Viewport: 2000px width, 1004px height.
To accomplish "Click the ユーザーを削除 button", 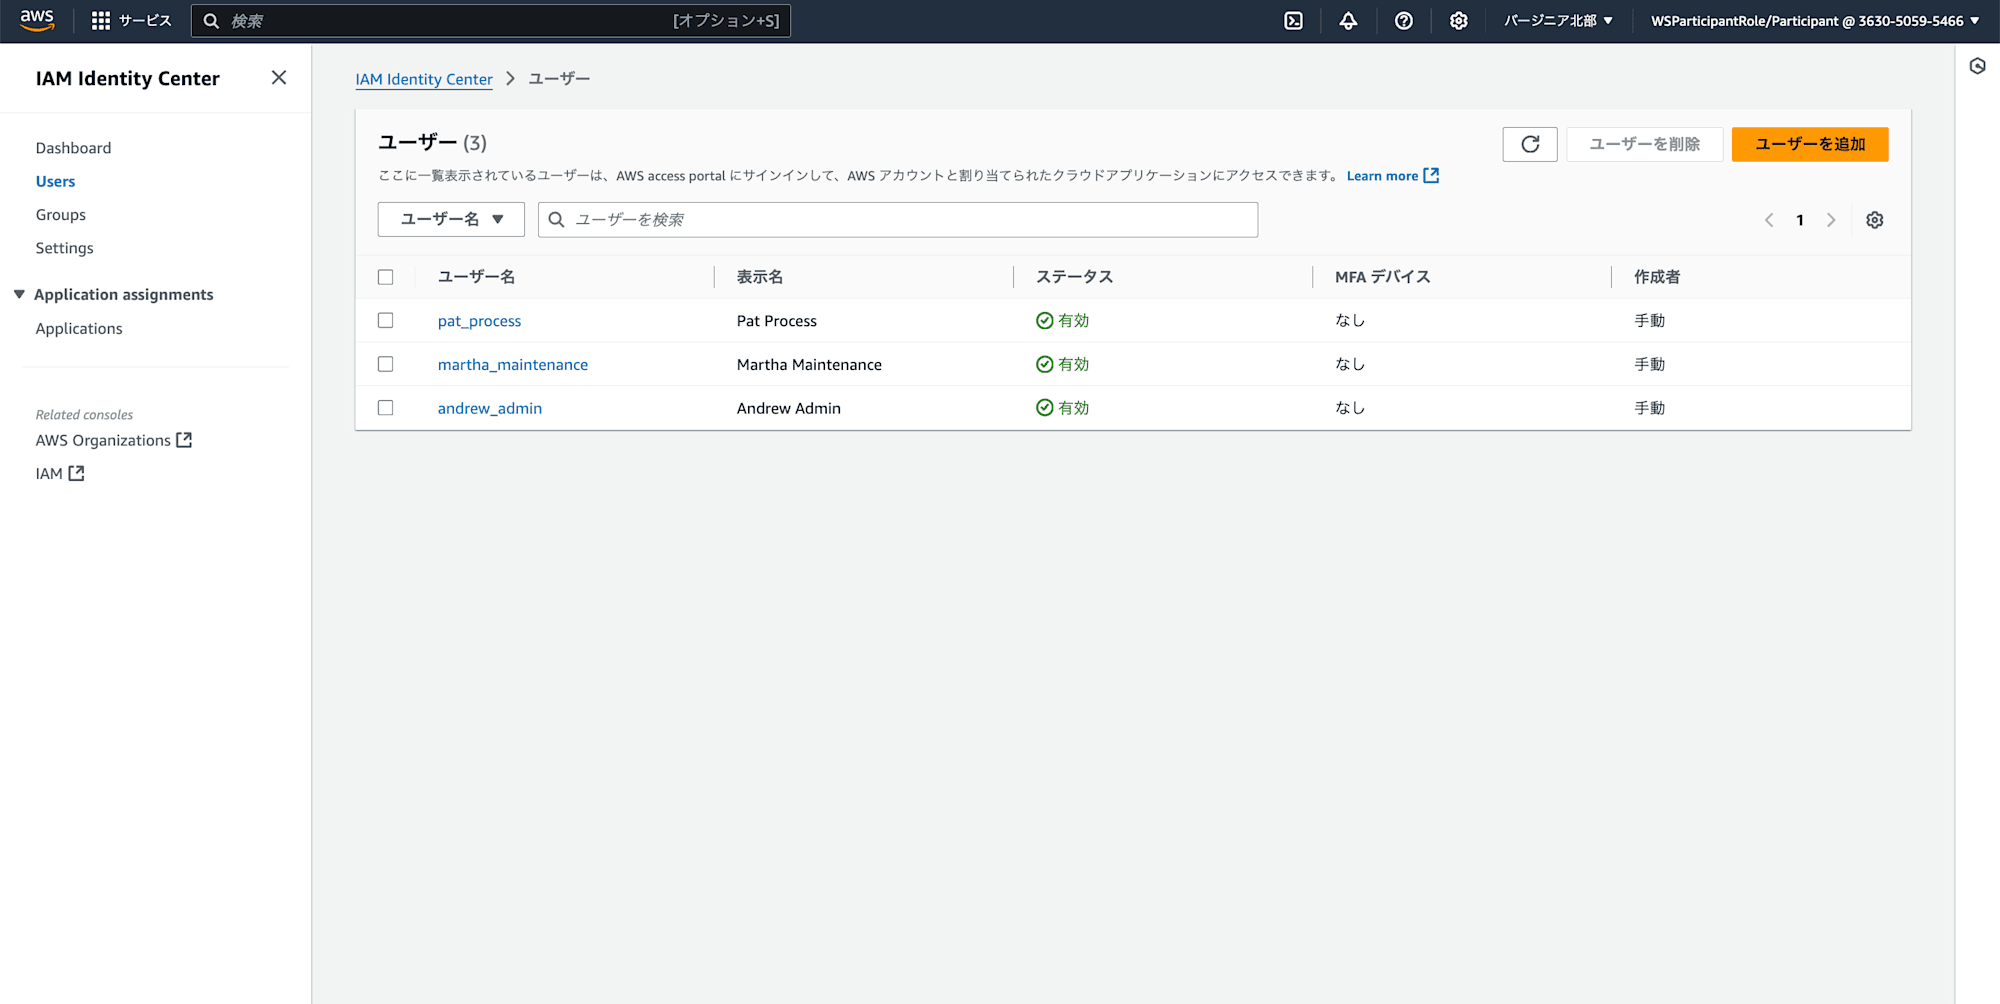I will (x=1645, y=144).
